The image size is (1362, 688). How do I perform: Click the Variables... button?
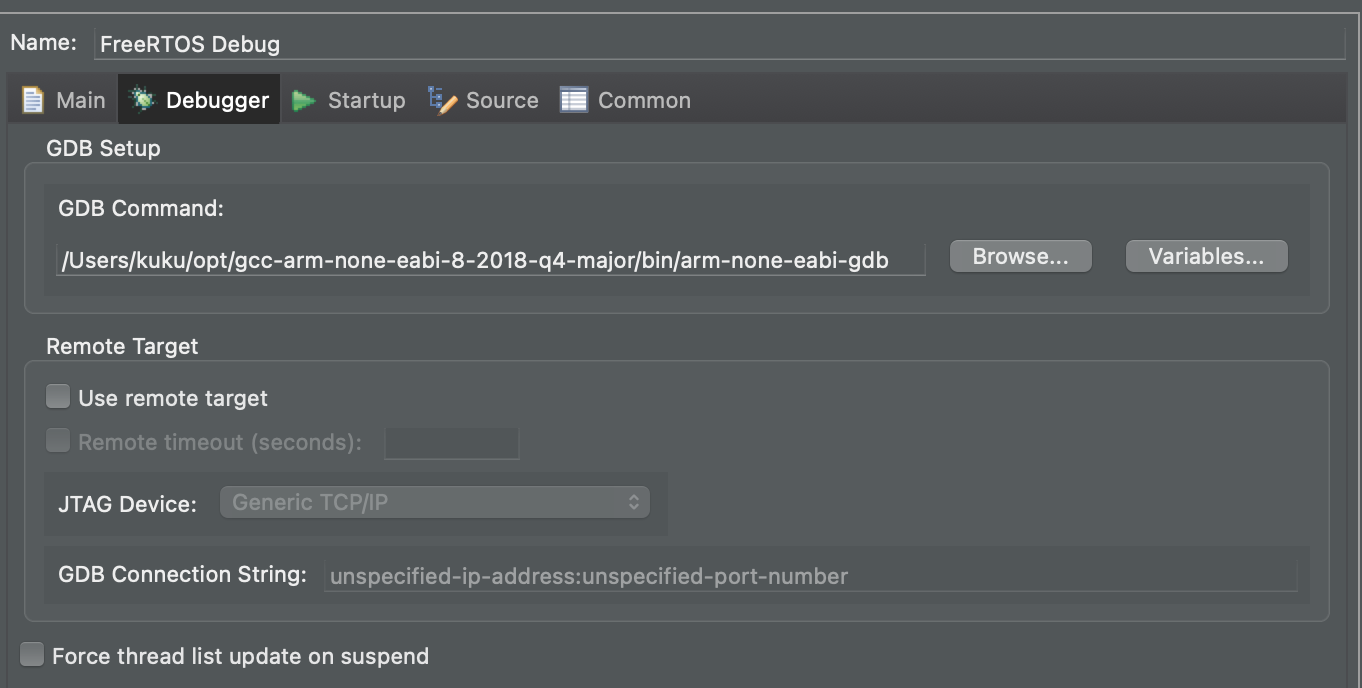pos(1206,256)
